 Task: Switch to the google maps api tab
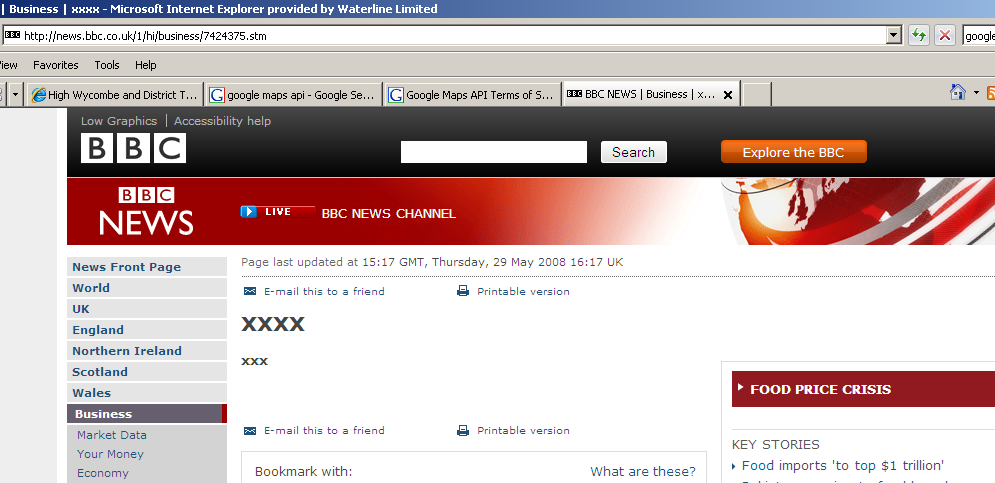(x=292, y=95)
